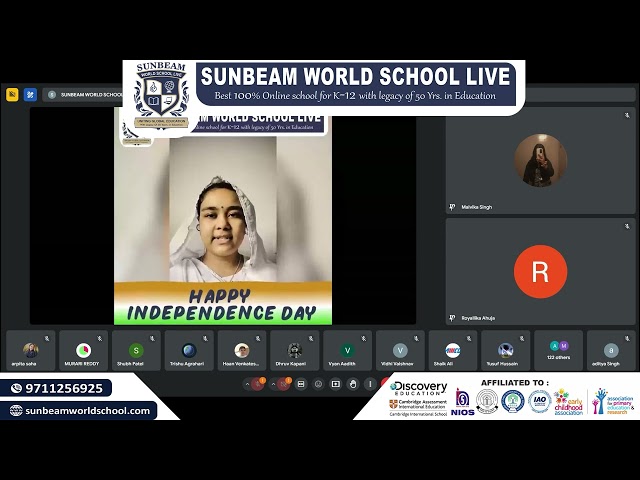Select Yusuf Hussain's avatar
This screenshot has width=640, height=480.
click(x=505, y=350)
